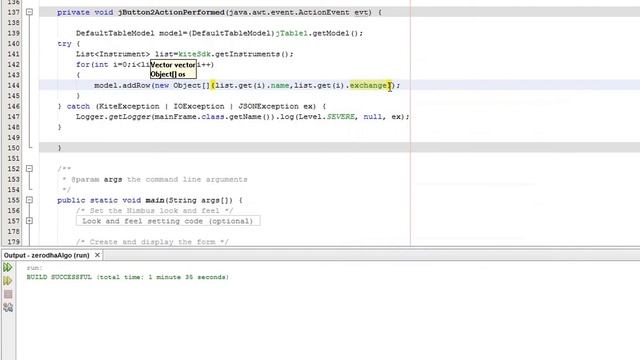Click the 'name' field in line 144

click(280, 85)
